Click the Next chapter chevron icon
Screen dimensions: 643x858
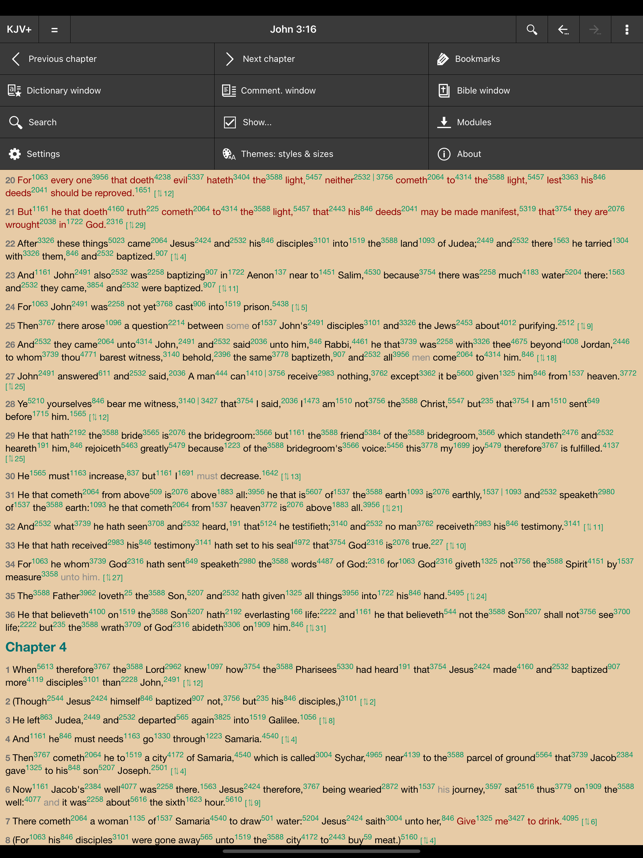(229, 59)
